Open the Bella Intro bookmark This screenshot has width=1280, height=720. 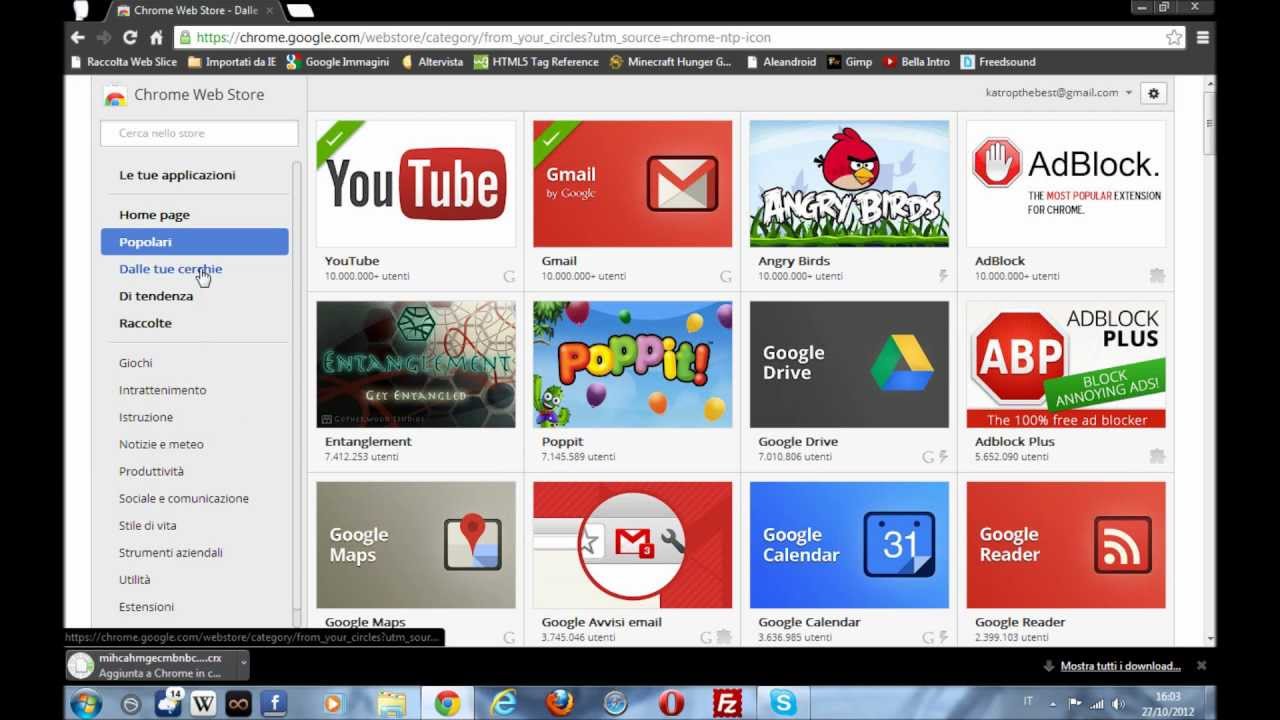[x=916, y=62]
